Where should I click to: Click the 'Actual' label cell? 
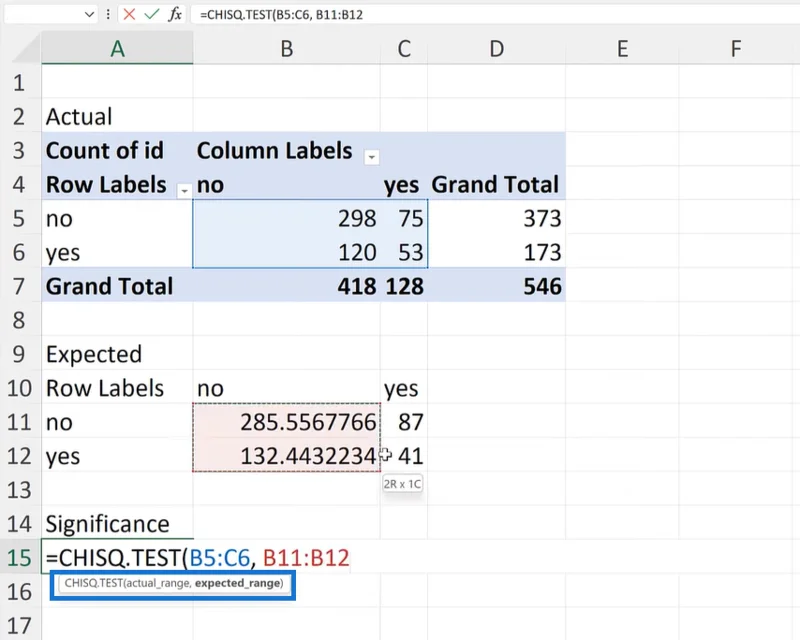[x=117, y=116]
